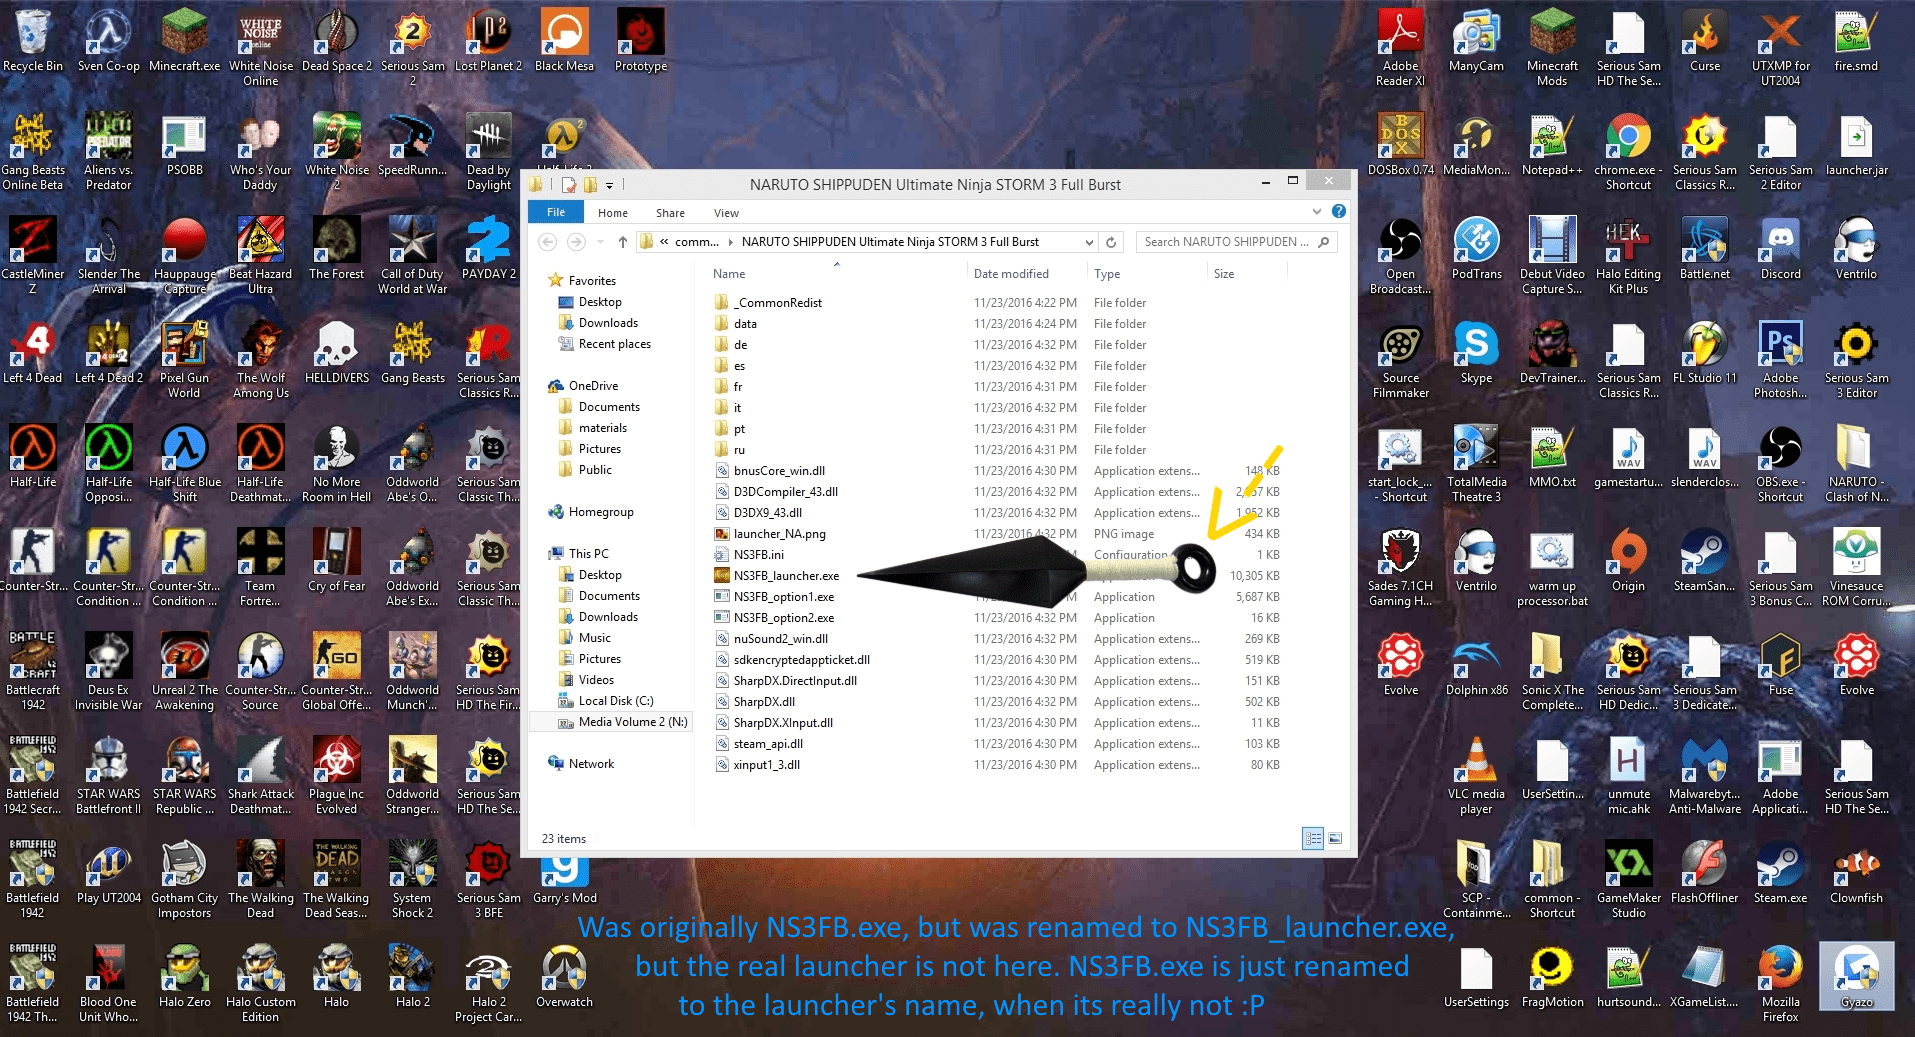
Task: Click the Prototype game shortcut
Action: [x=641, y=40]
